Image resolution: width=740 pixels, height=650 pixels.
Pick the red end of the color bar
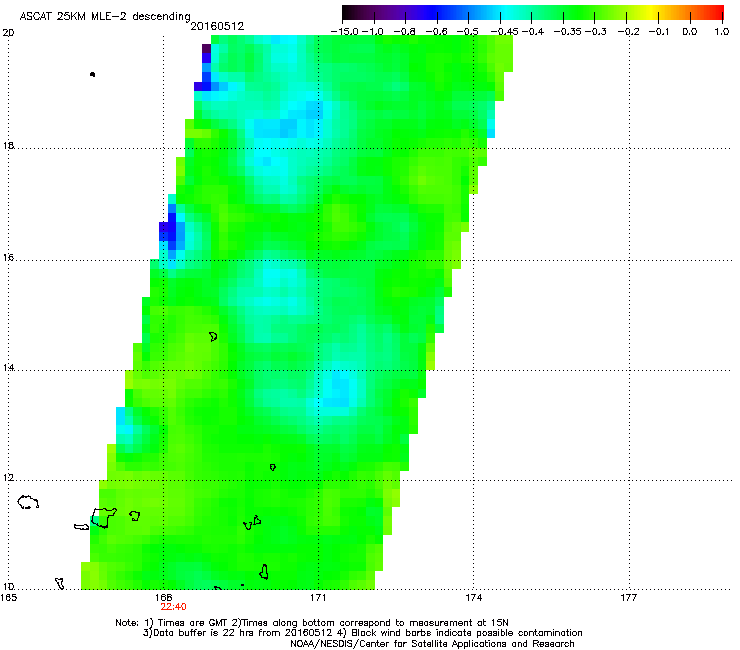tap(717, 13)
